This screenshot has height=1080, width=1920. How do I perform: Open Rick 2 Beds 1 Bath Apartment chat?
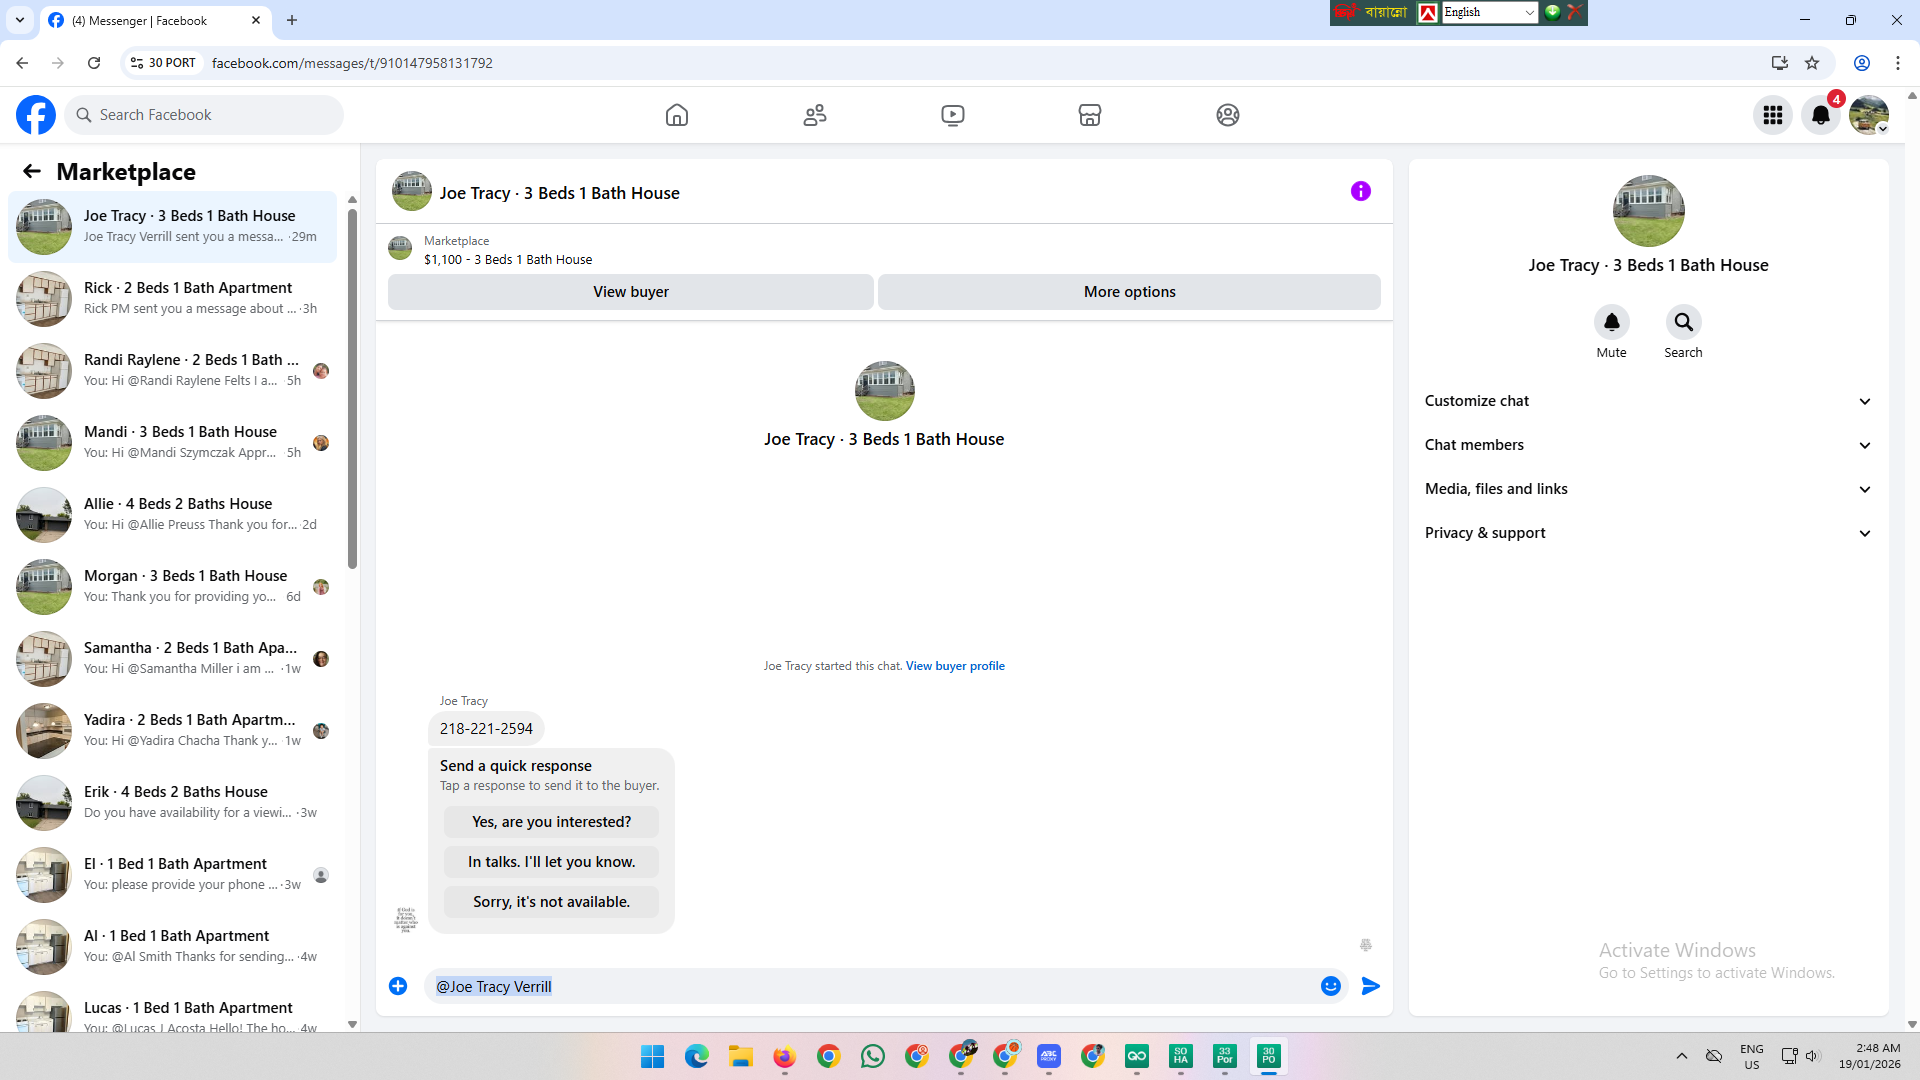click(173, 298)
